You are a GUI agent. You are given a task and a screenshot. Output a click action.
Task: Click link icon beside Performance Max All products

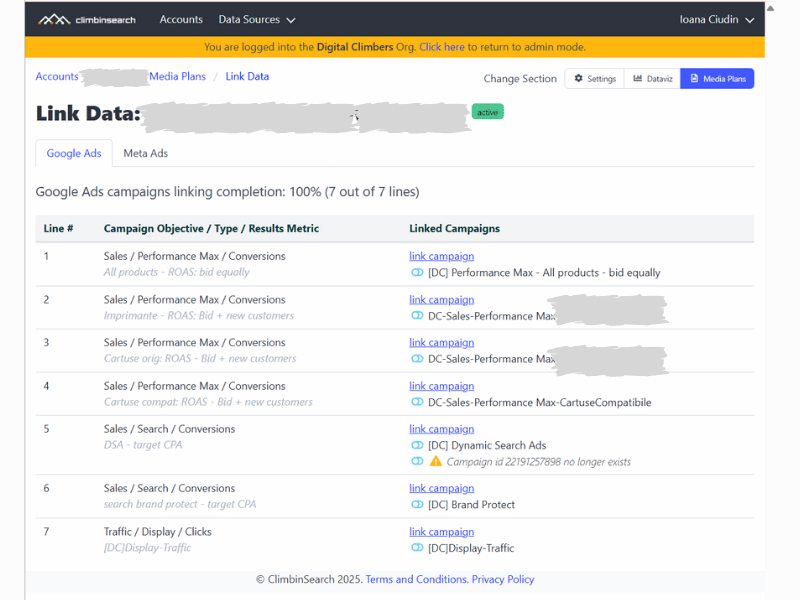(x=417, y=272)
